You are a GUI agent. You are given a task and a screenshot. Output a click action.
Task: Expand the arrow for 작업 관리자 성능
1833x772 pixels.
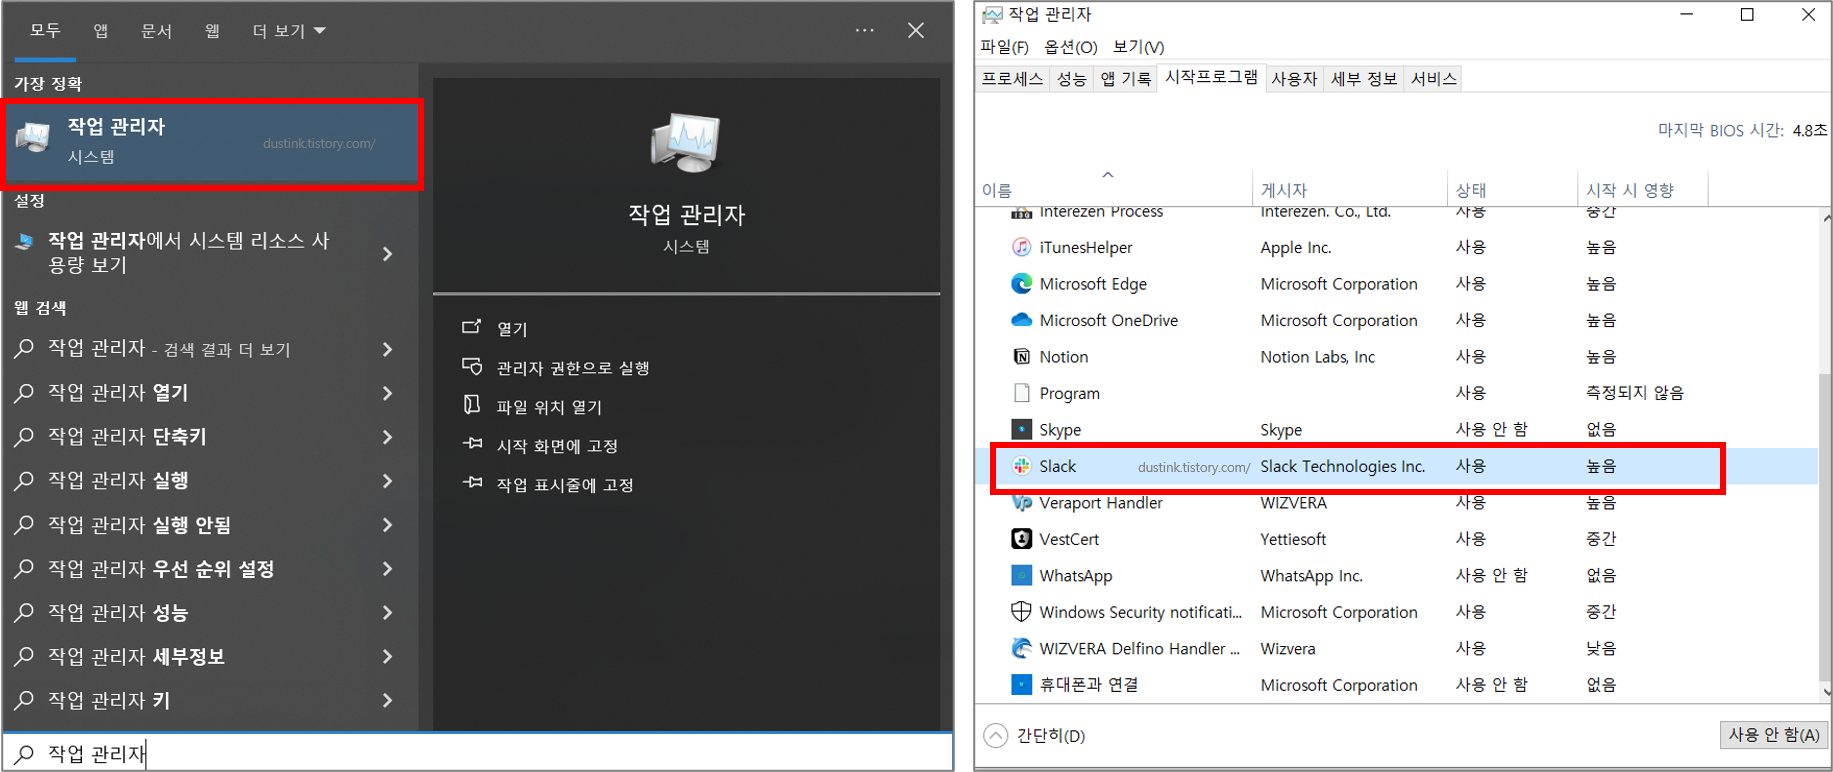pyautogui.click(x=388, y=613)
